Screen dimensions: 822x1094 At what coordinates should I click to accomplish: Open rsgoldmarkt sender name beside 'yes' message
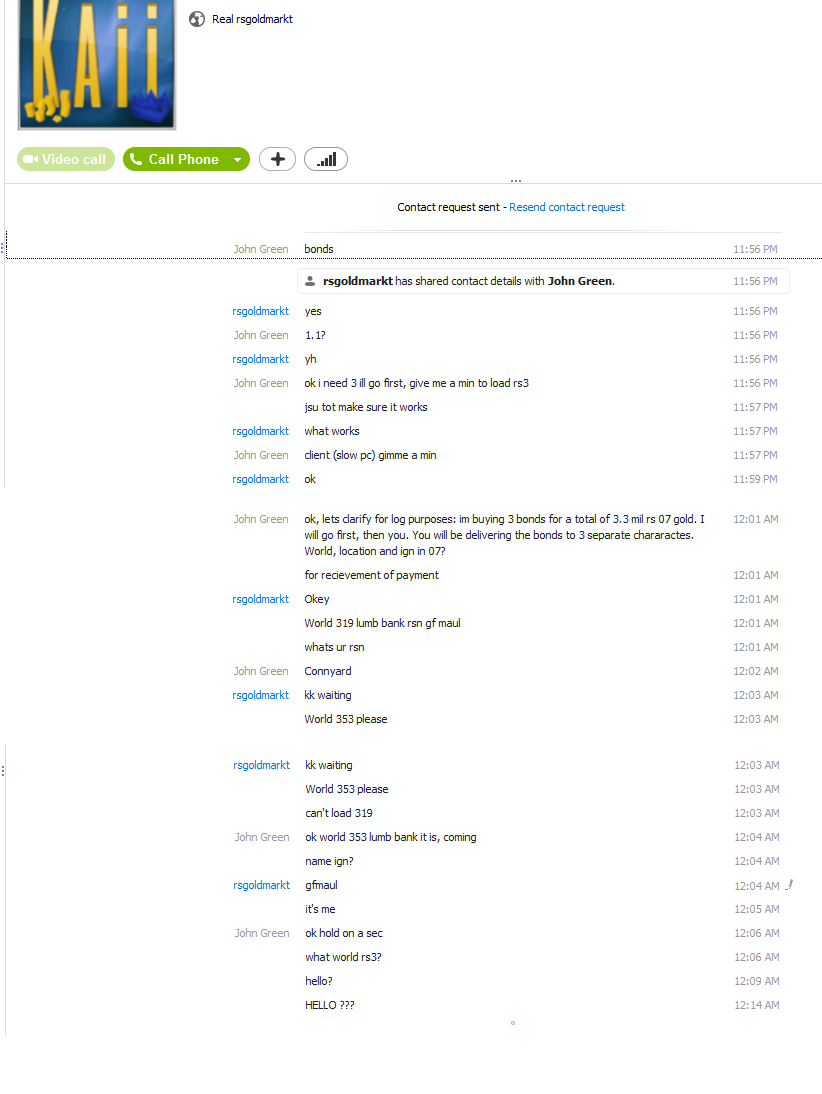(x=260, y=311)
